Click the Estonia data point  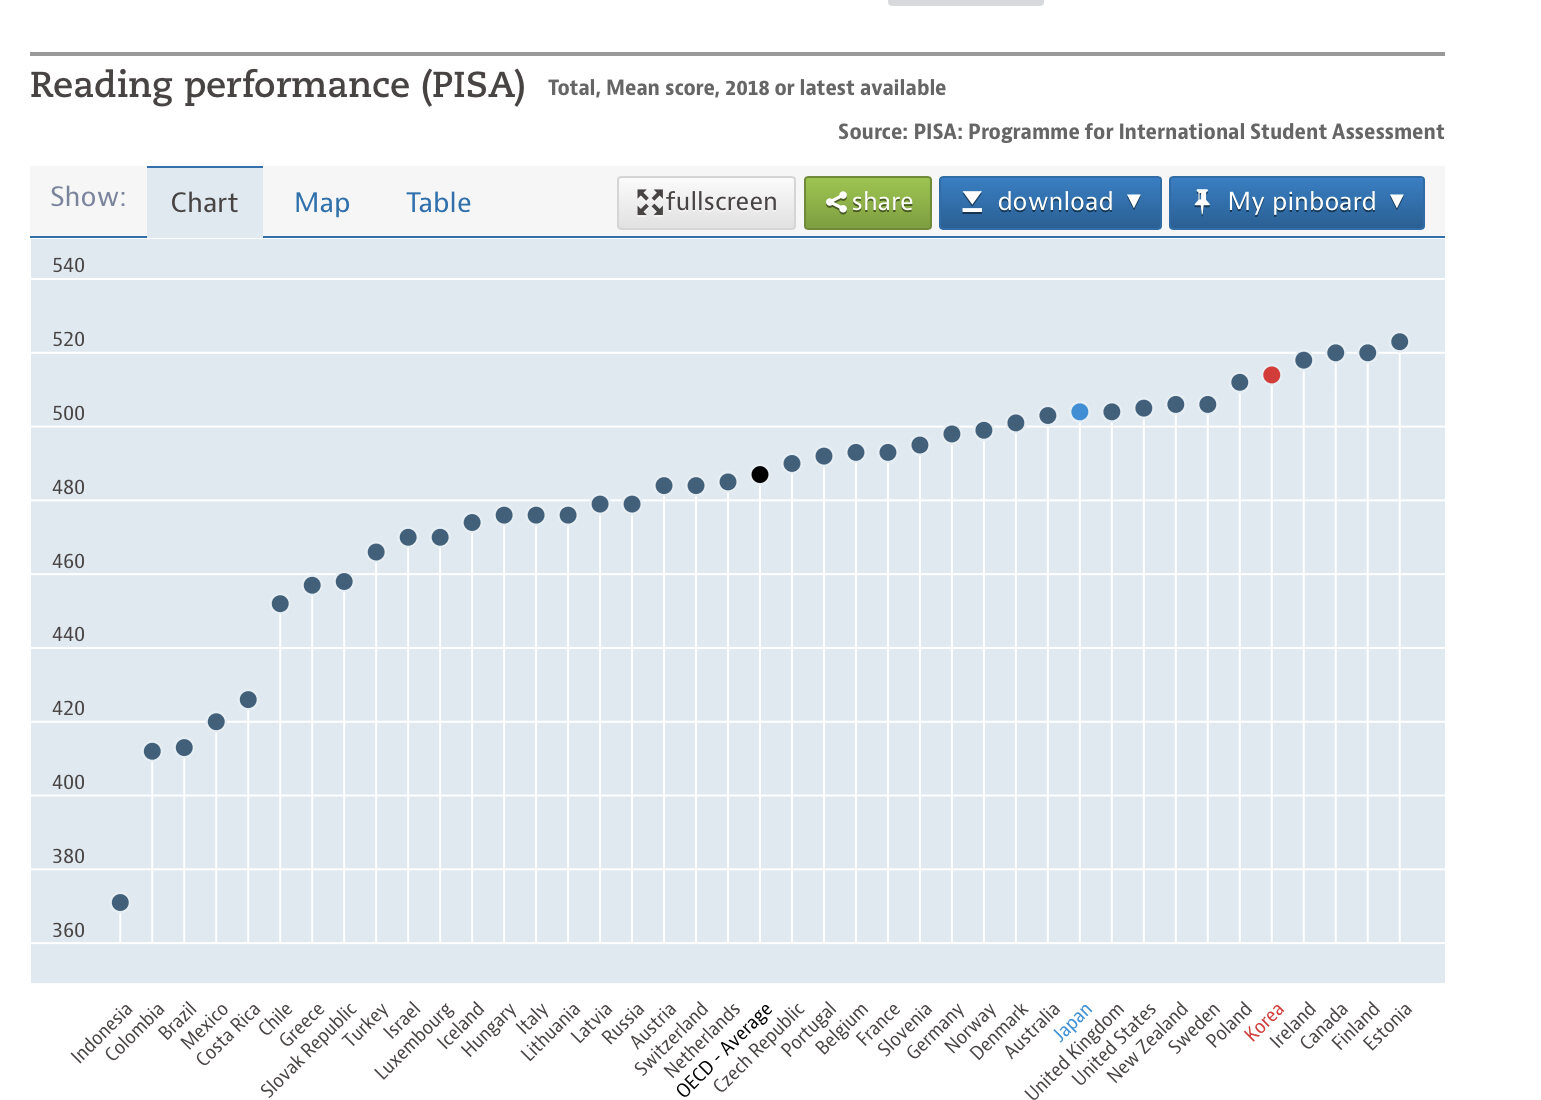(x=1399, y=342)
